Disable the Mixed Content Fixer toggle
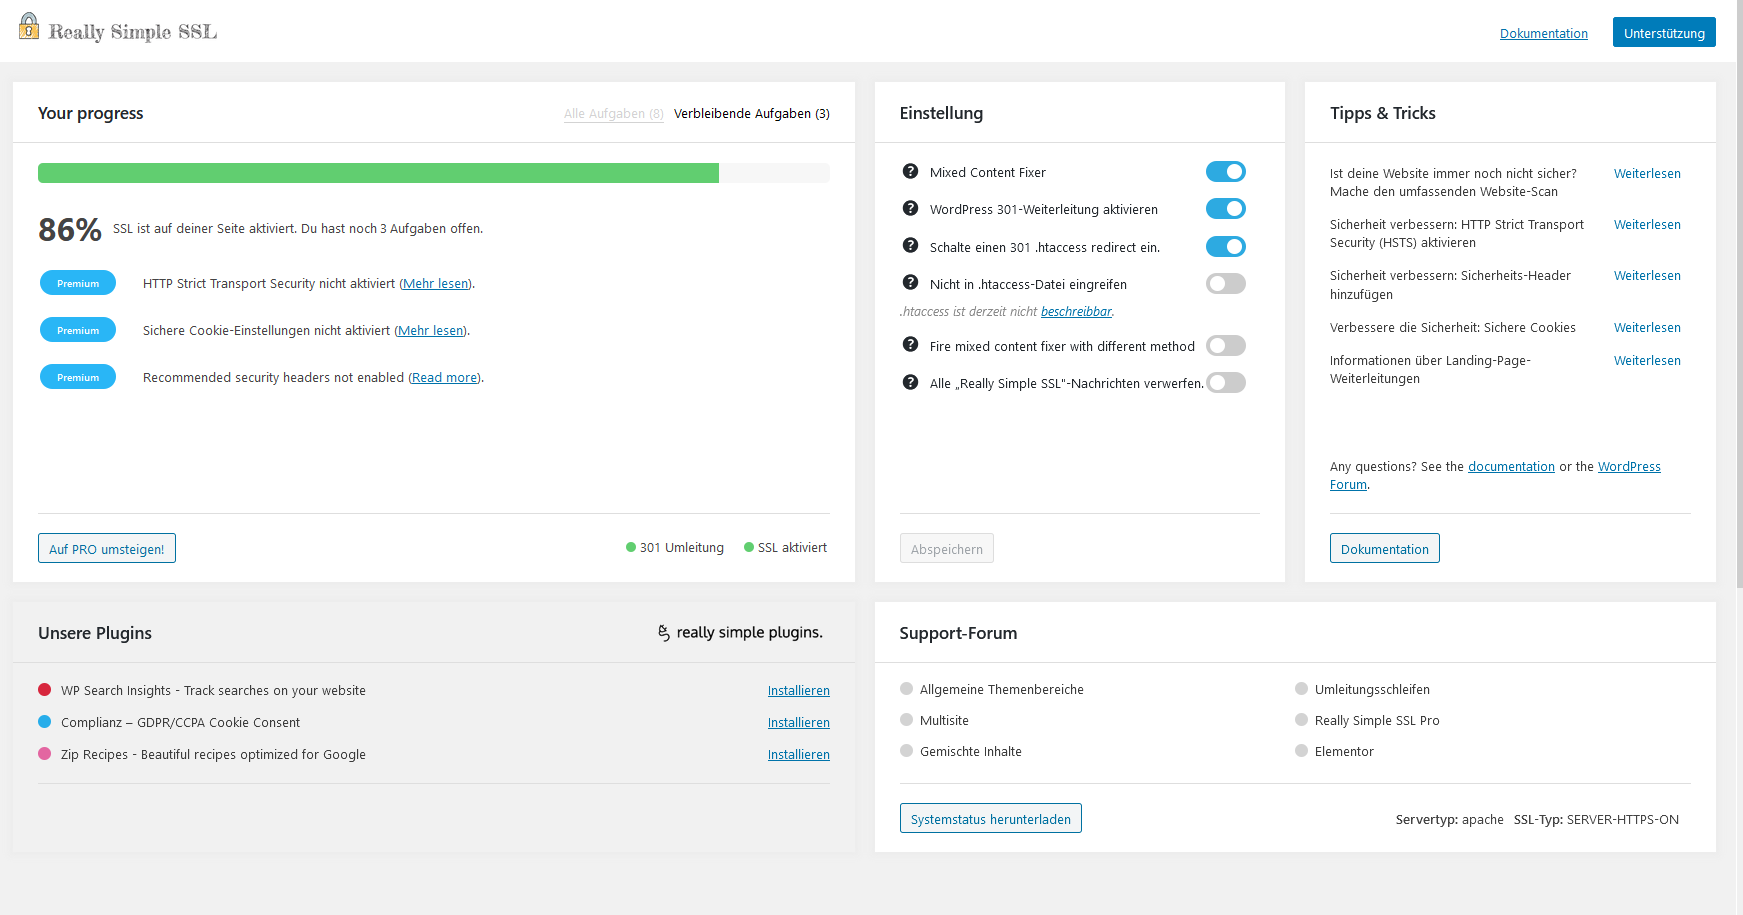This screenshot has width=1743, height=915. pyautogui.click(x=1226, y=172)
